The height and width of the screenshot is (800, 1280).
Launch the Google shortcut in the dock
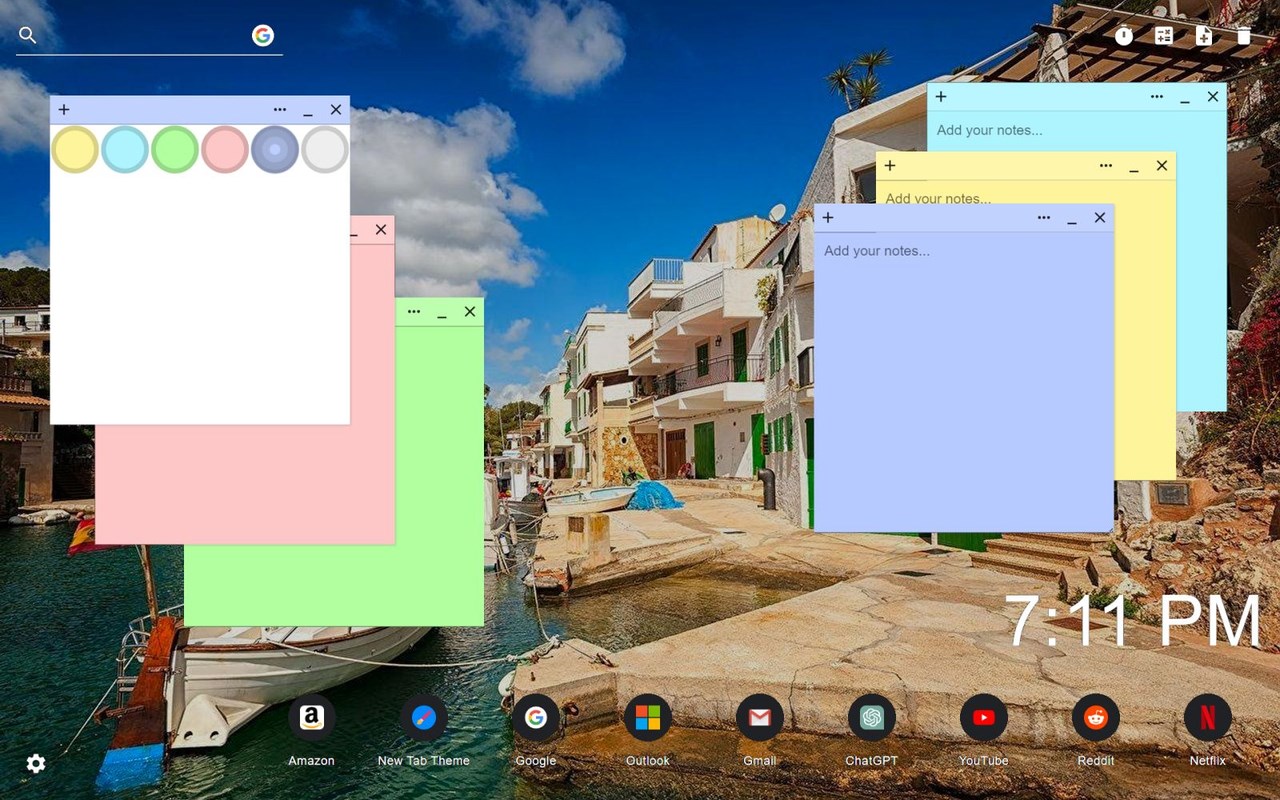(x=536, y=718)
